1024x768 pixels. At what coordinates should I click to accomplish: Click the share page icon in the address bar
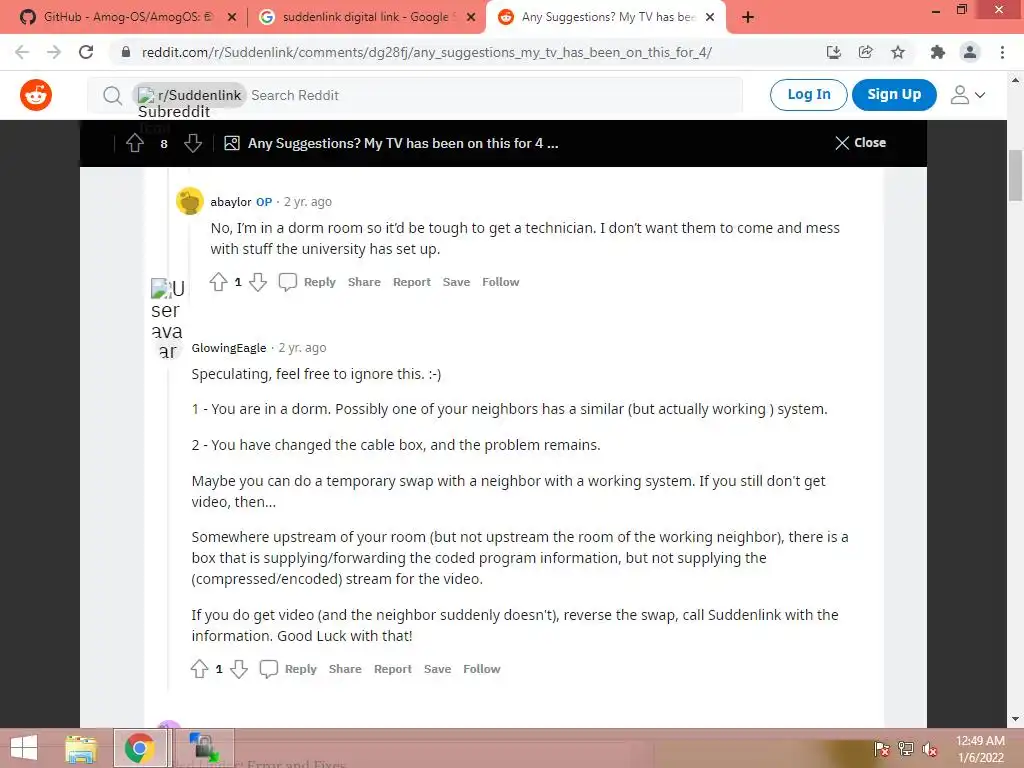pyautogui.click(x=866, y=52)
